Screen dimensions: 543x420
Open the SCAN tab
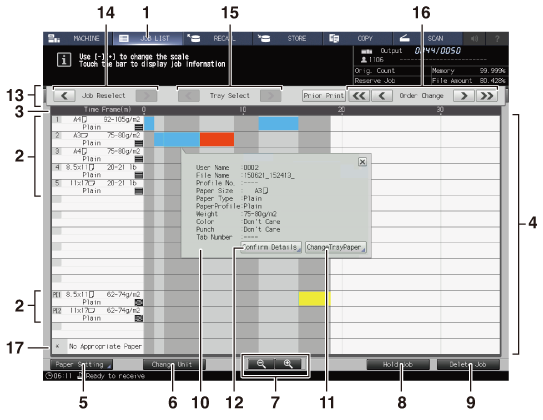427,38
